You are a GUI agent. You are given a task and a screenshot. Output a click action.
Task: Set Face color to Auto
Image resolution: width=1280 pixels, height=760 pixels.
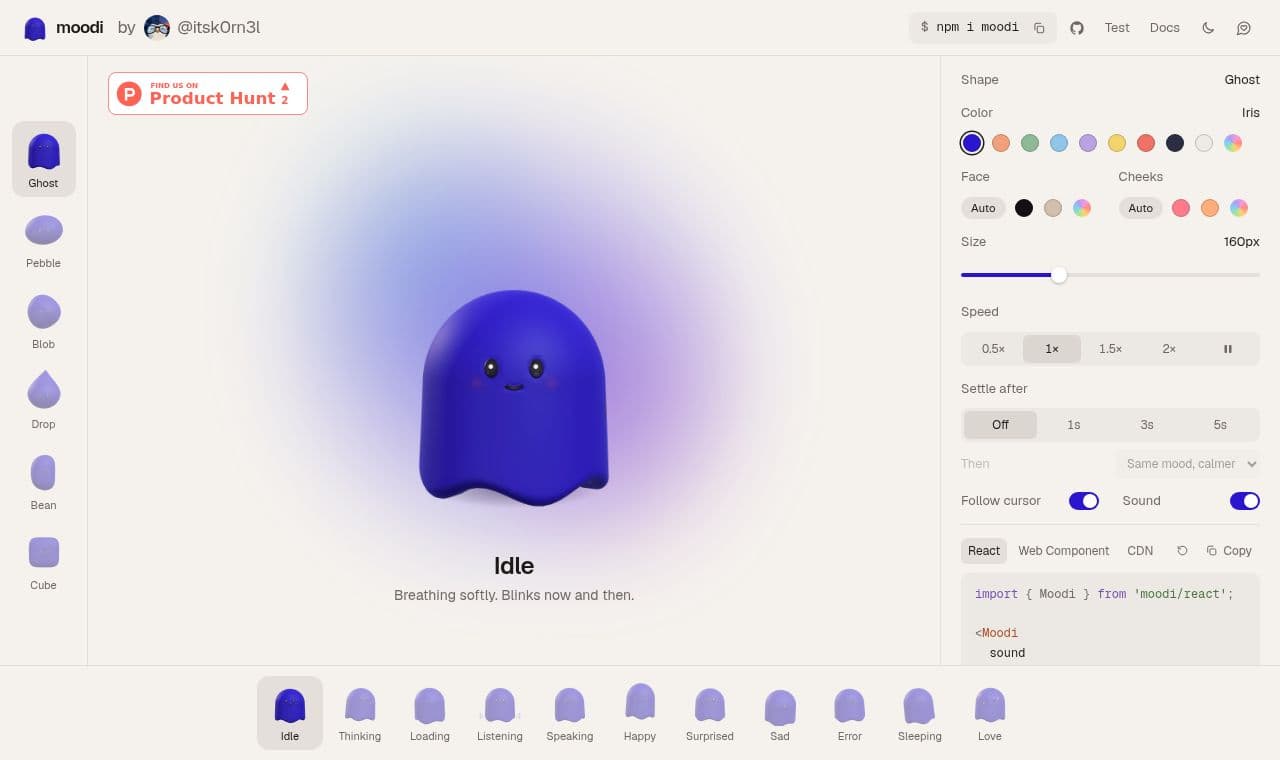tap(983, 208)
